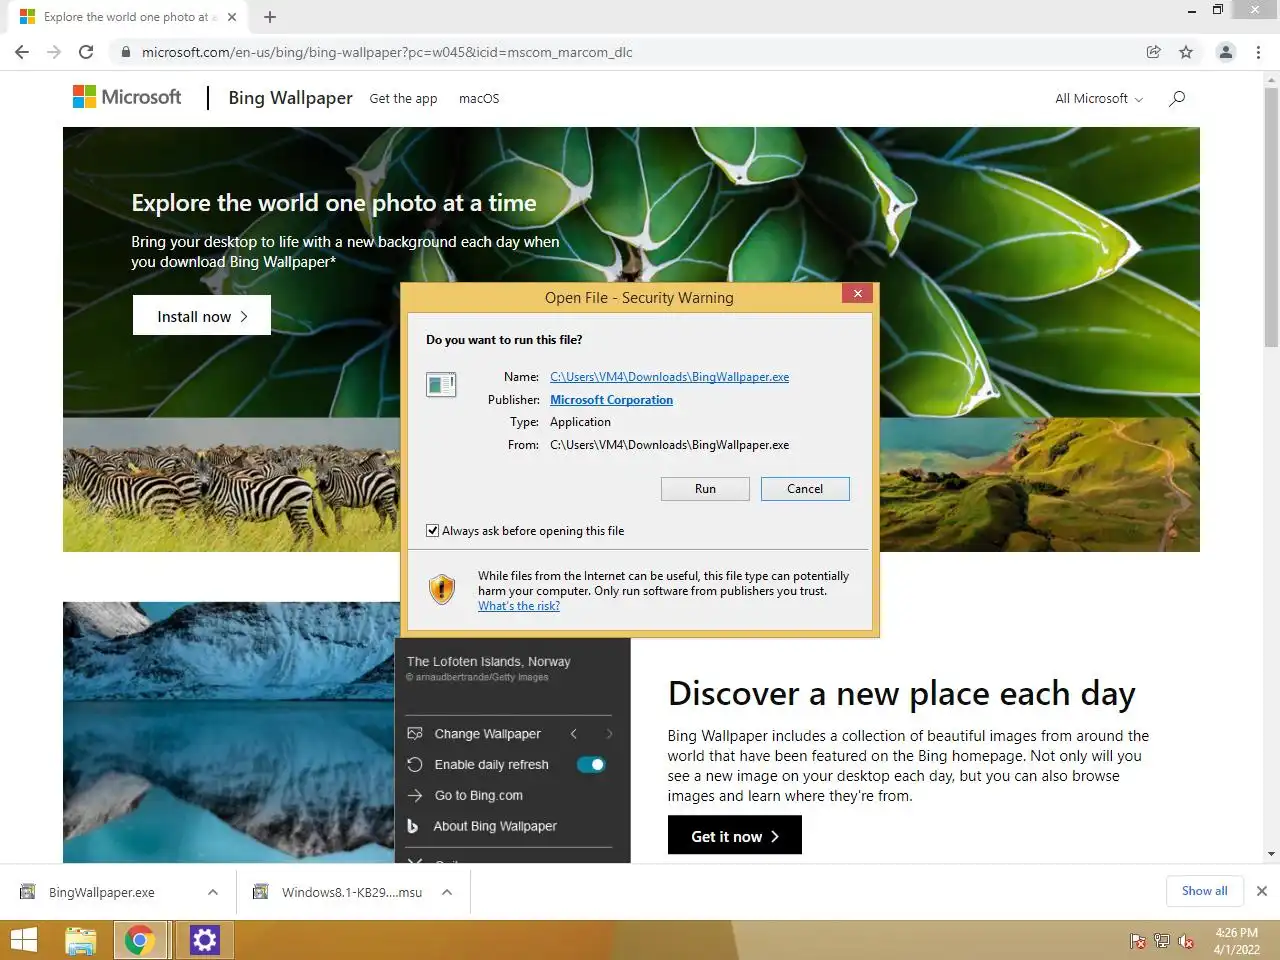Screen dimensions: 1280x960
Task: Reload the Bing Wallpaper page
Action: click(x=86, y=52)
